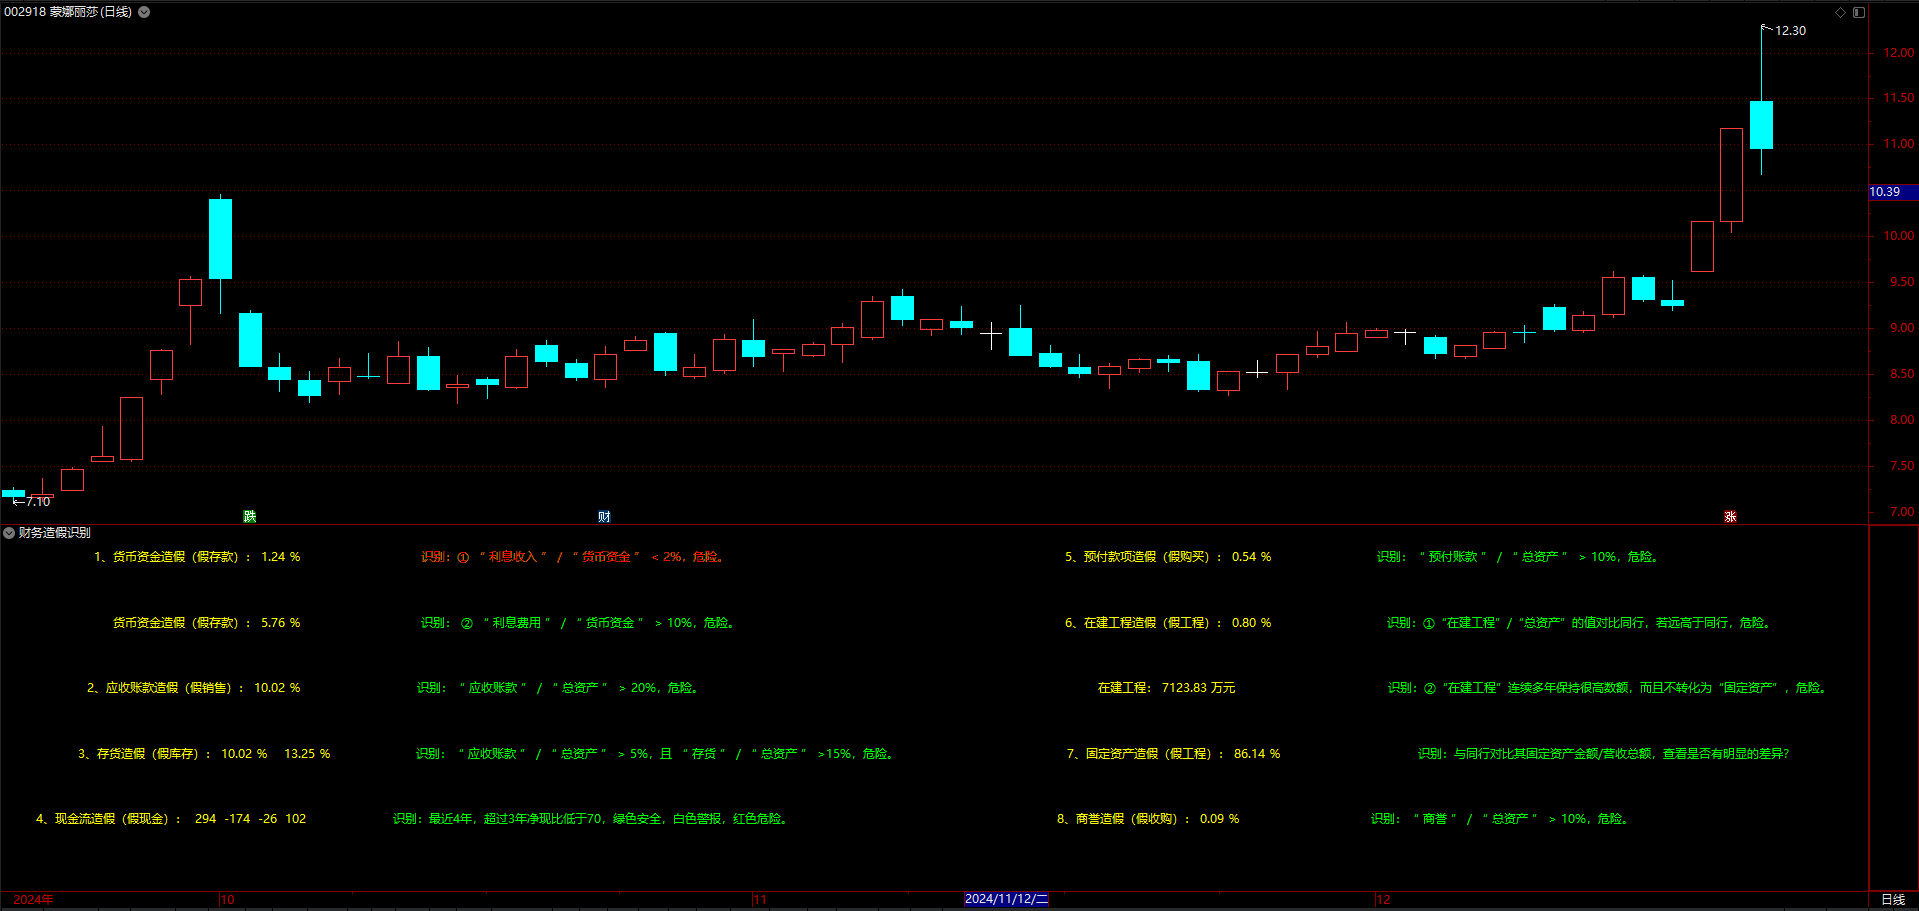Click the 9.50 price axis label

click(1902, 282)
